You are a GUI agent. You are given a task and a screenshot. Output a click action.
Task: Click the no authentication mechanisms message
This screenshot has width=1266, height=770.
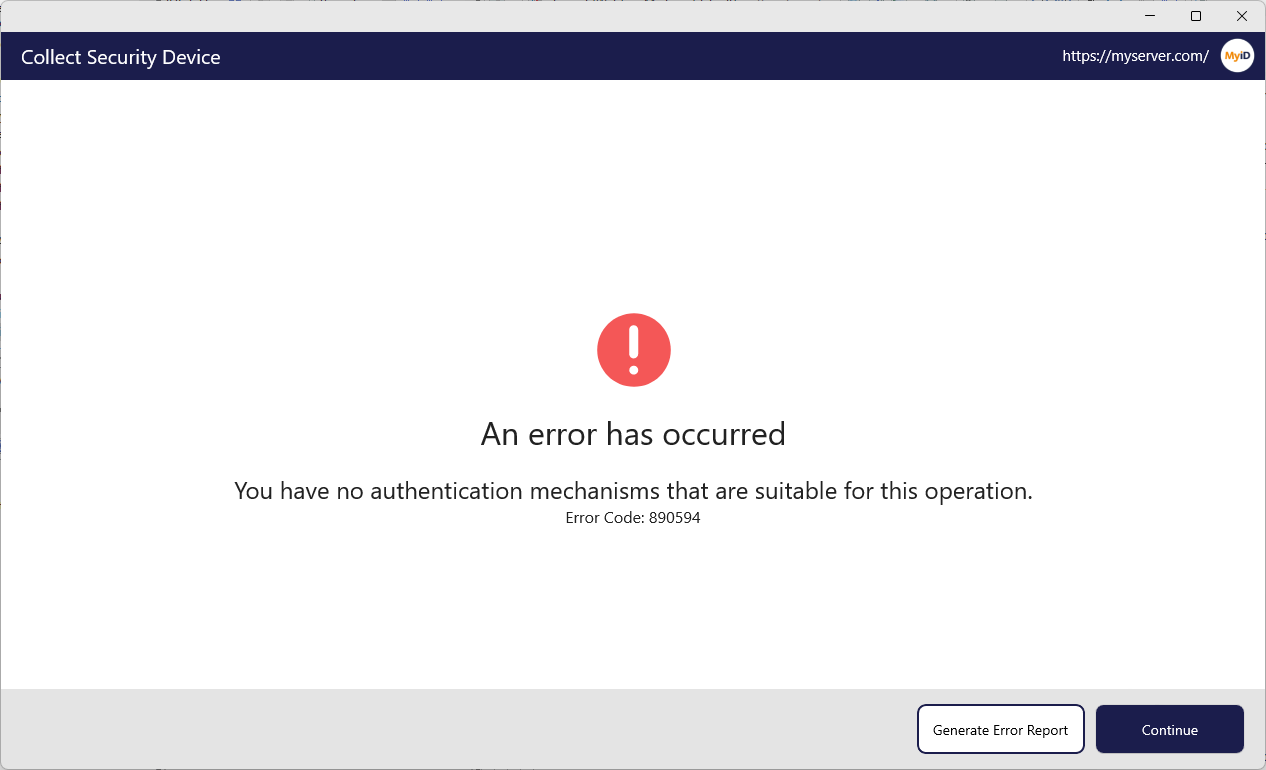click(x=633, y=491)
